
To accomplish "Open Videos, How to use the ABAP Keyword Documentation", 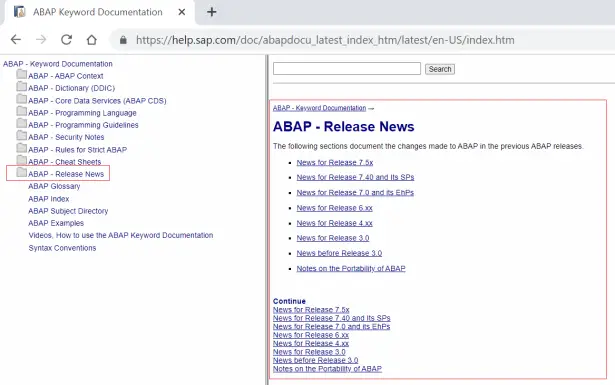I will (x=121, y=235).
